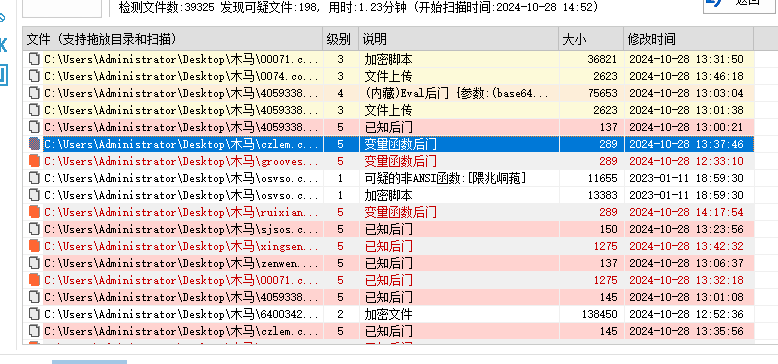This screenshot has width=778, height=364.
Task: Click file icon of row modified 13:35:56
Action: tap(34, 330)
